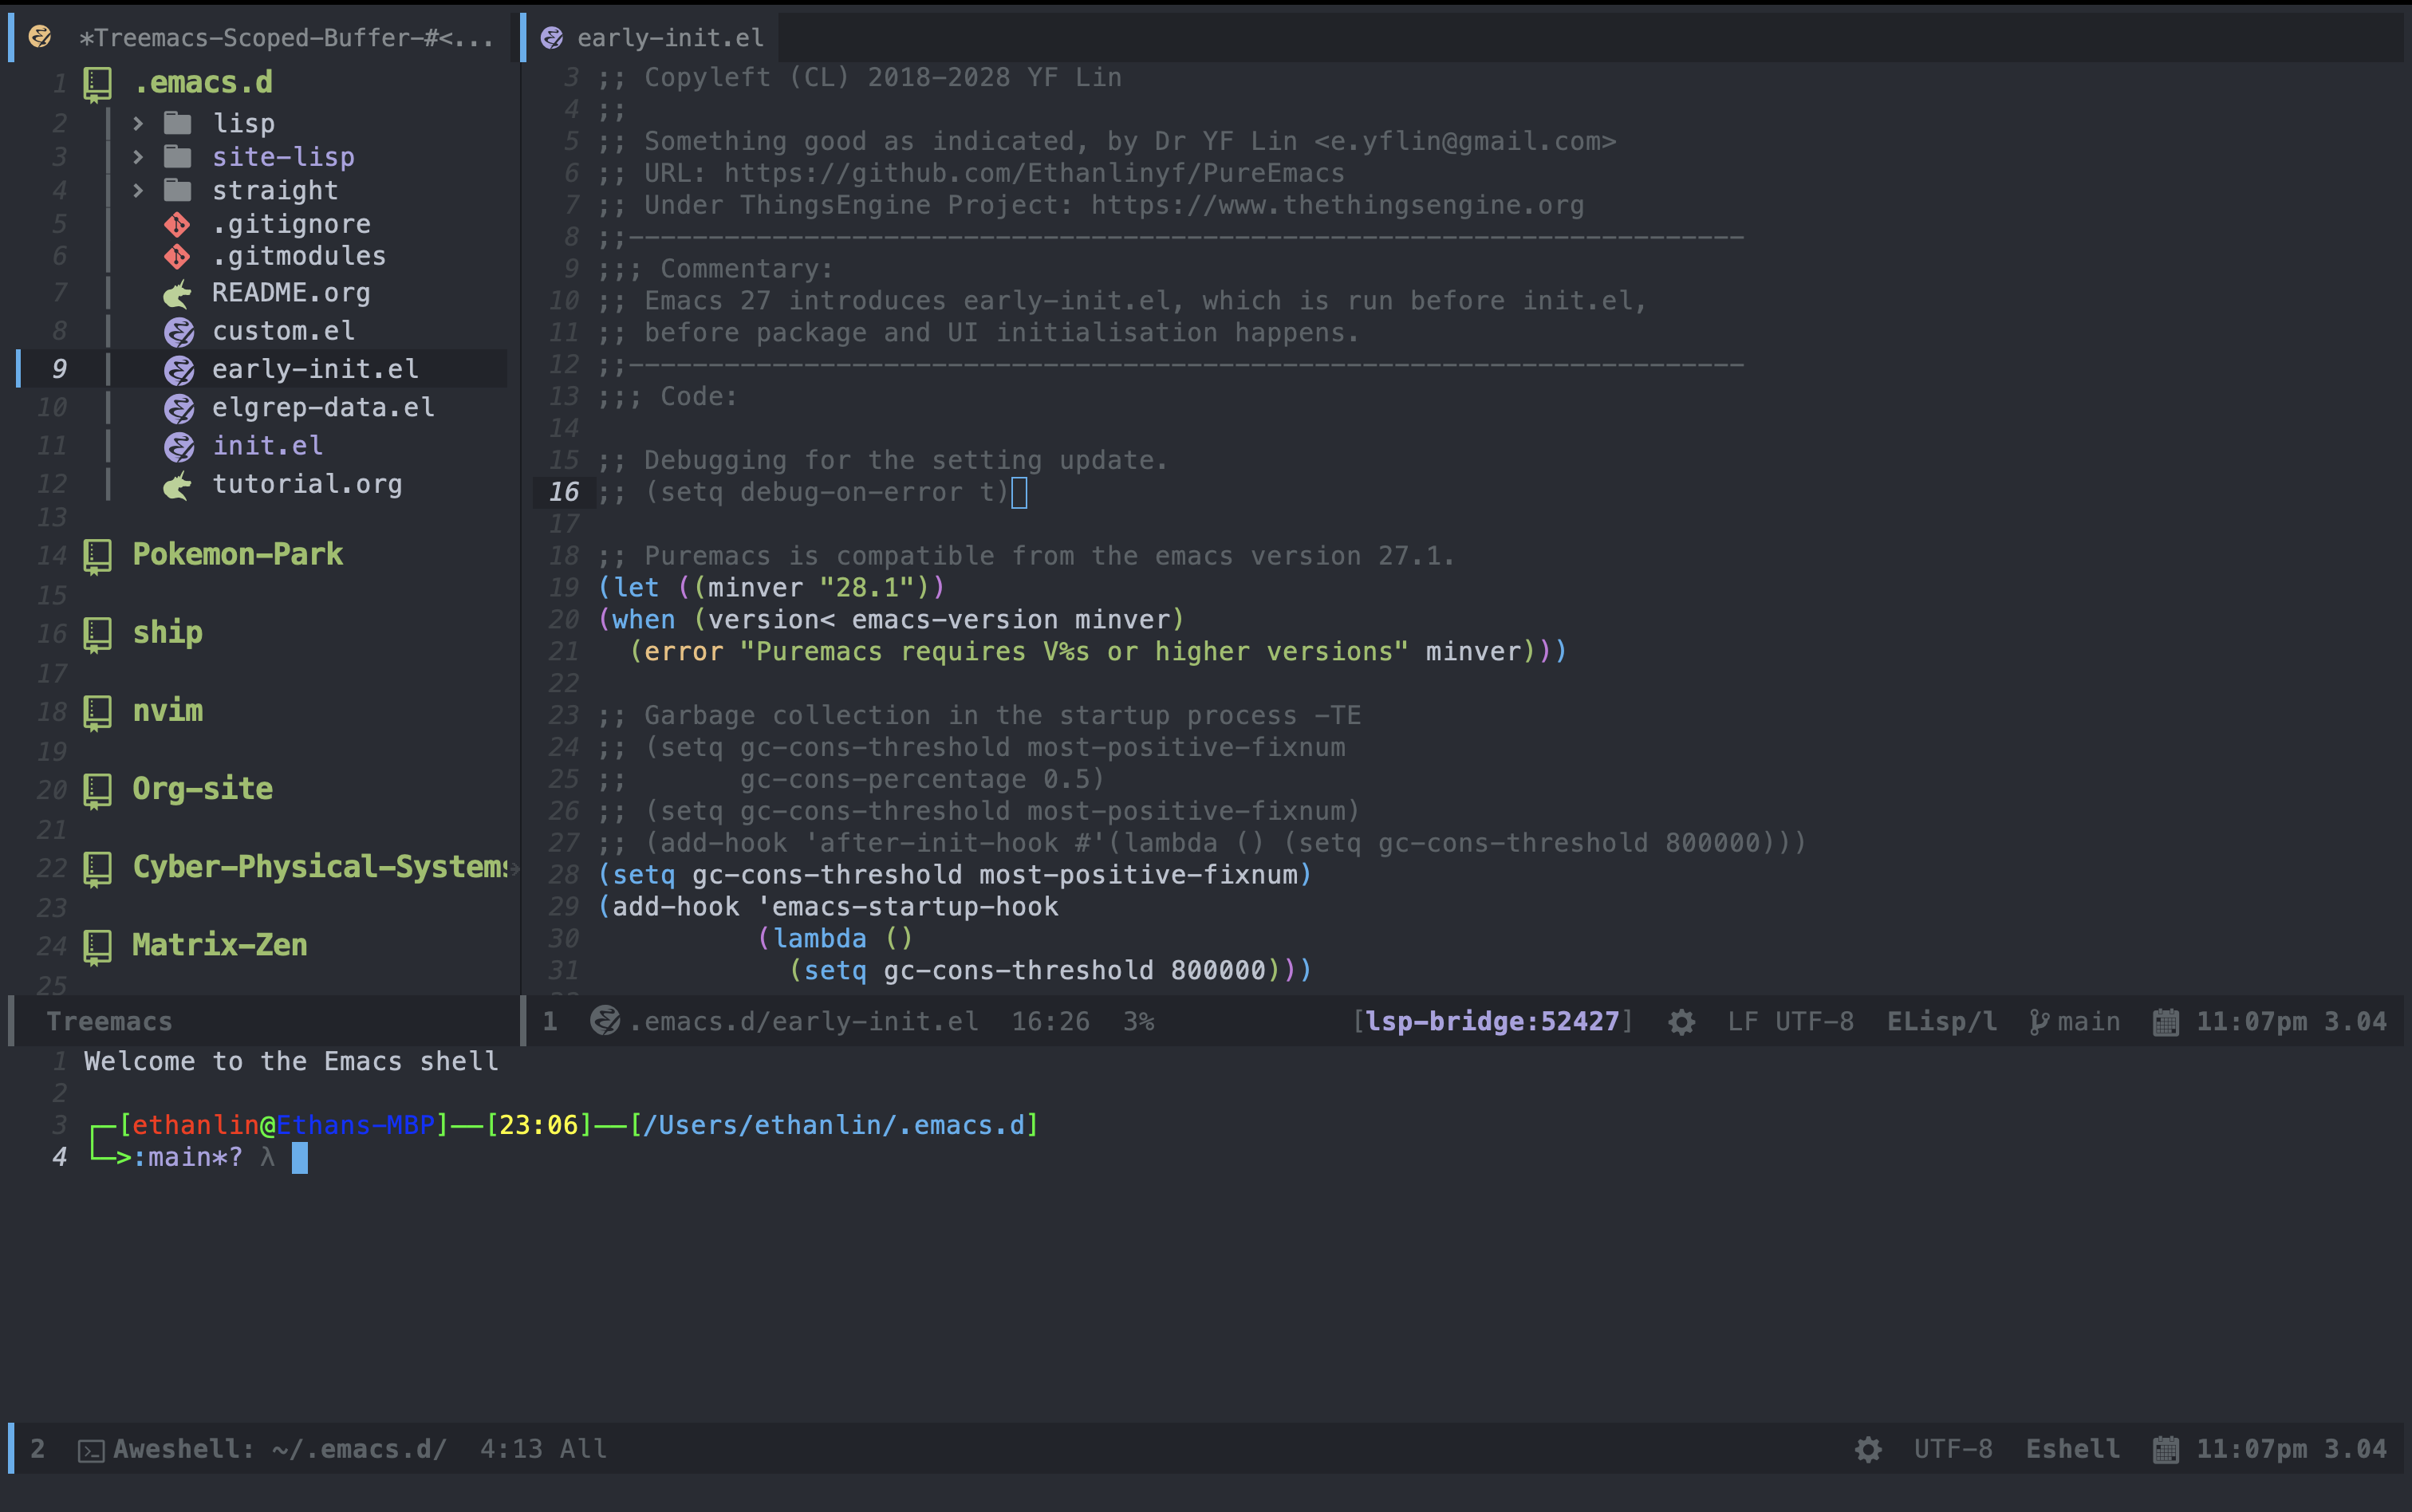Expand the lisp folder chevron
This screenshot has height=1512, width=2412.
(138, 123)
